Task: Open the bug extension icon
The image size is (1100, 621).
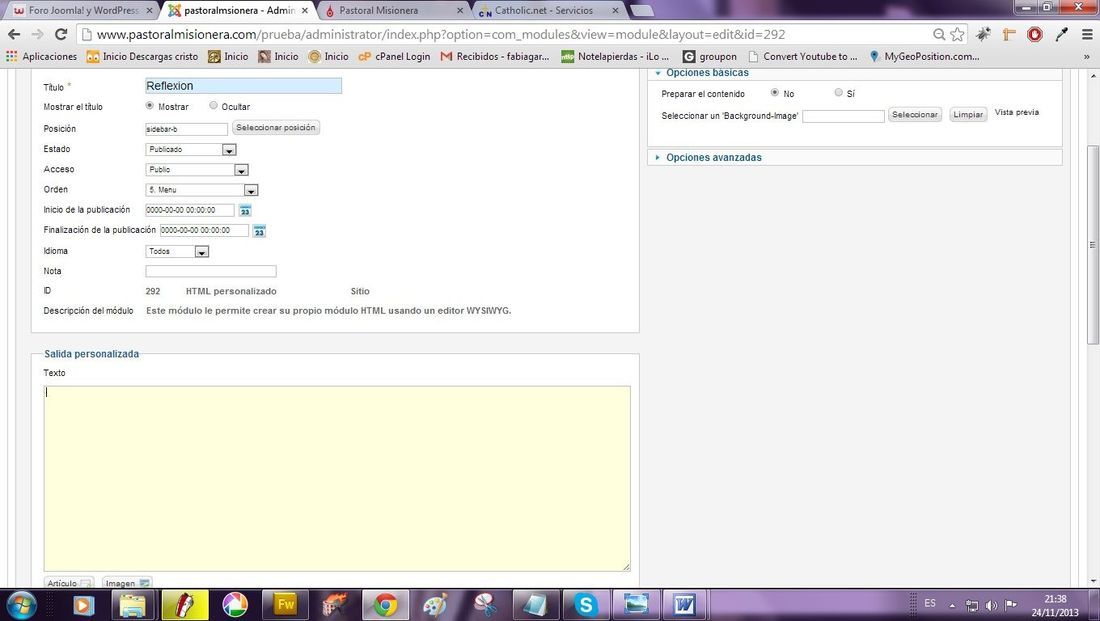Action: pyautogui.click(x=984, y=34)
